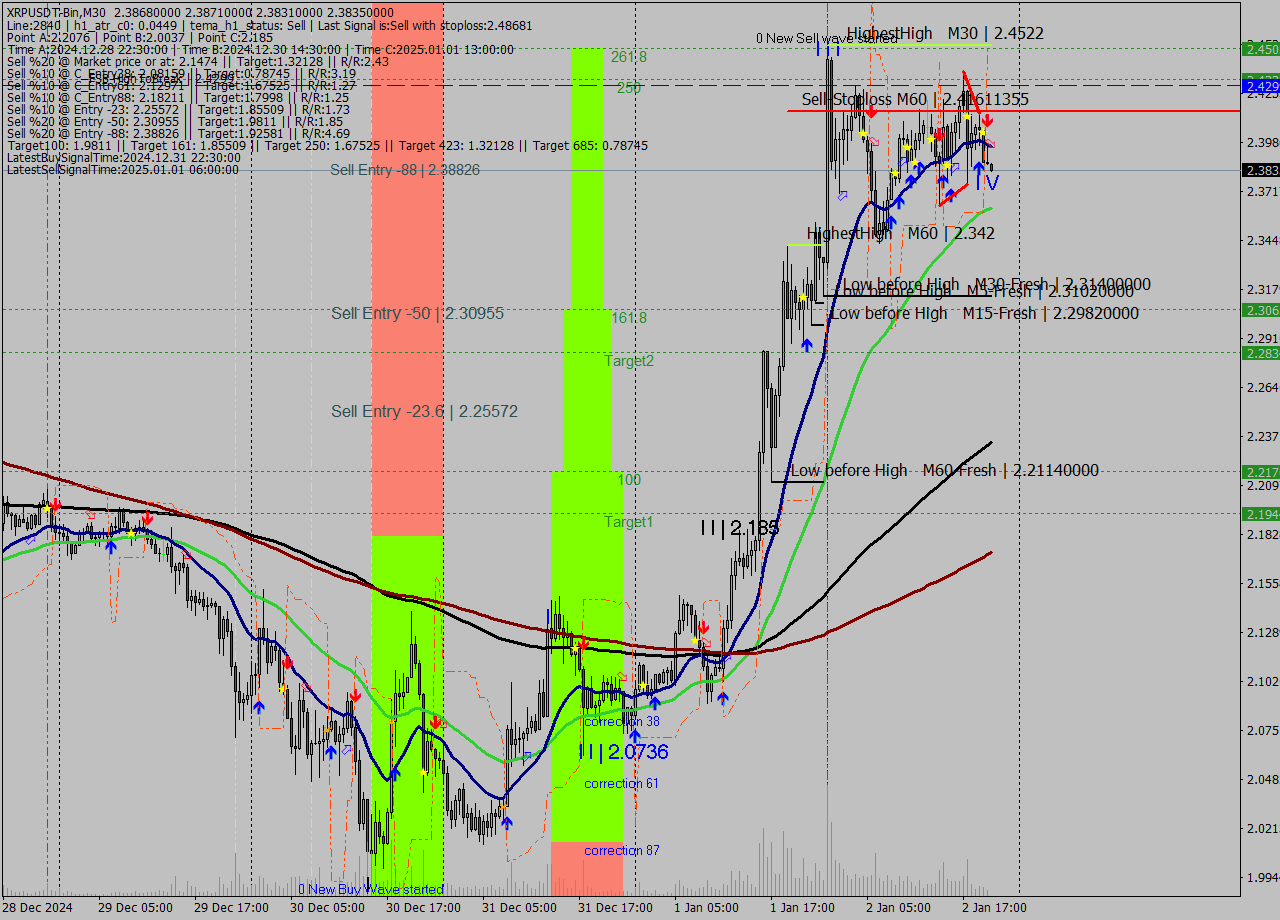
Task: Click the 'Sell Entry -23.6 | 2.25572' chart label
Action: pos(425,412)
